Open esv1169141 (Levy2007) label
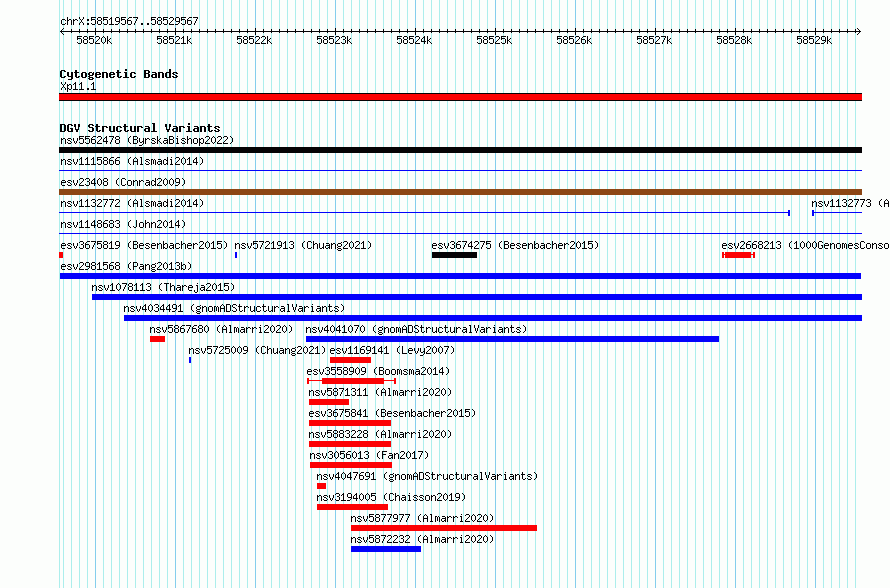890x588 pixels. point(392,350)
